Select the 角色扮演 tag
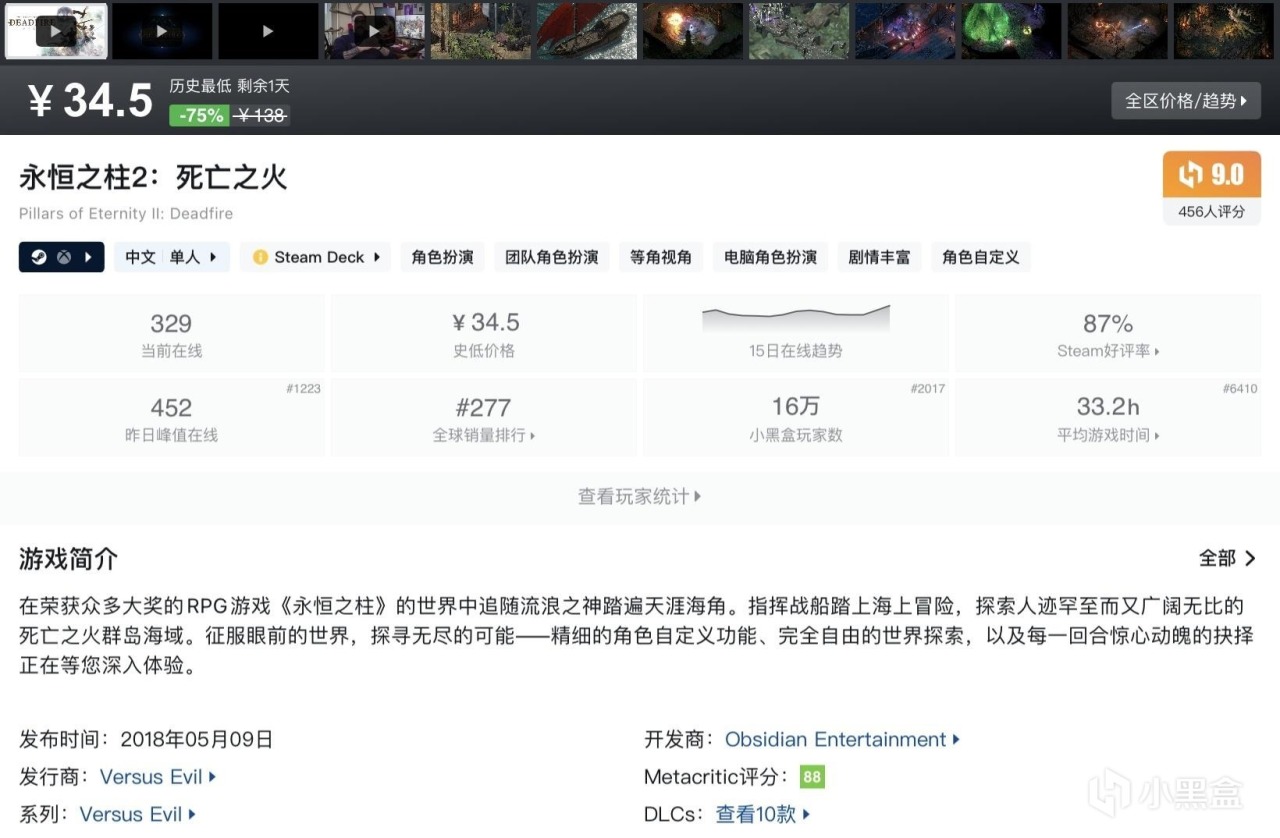This screenshot has width=1280, height=838. click(442, 257)
